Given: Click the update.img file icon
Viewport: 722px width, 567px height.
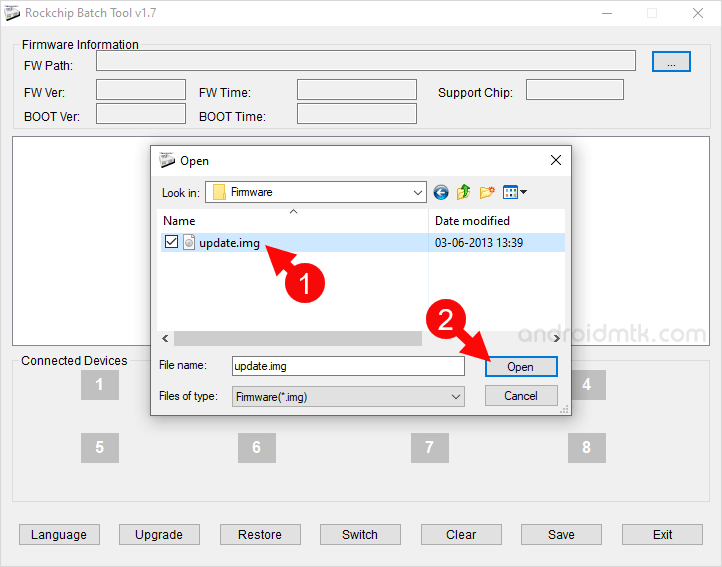Looking at the screenshot, I should point(189,242).
